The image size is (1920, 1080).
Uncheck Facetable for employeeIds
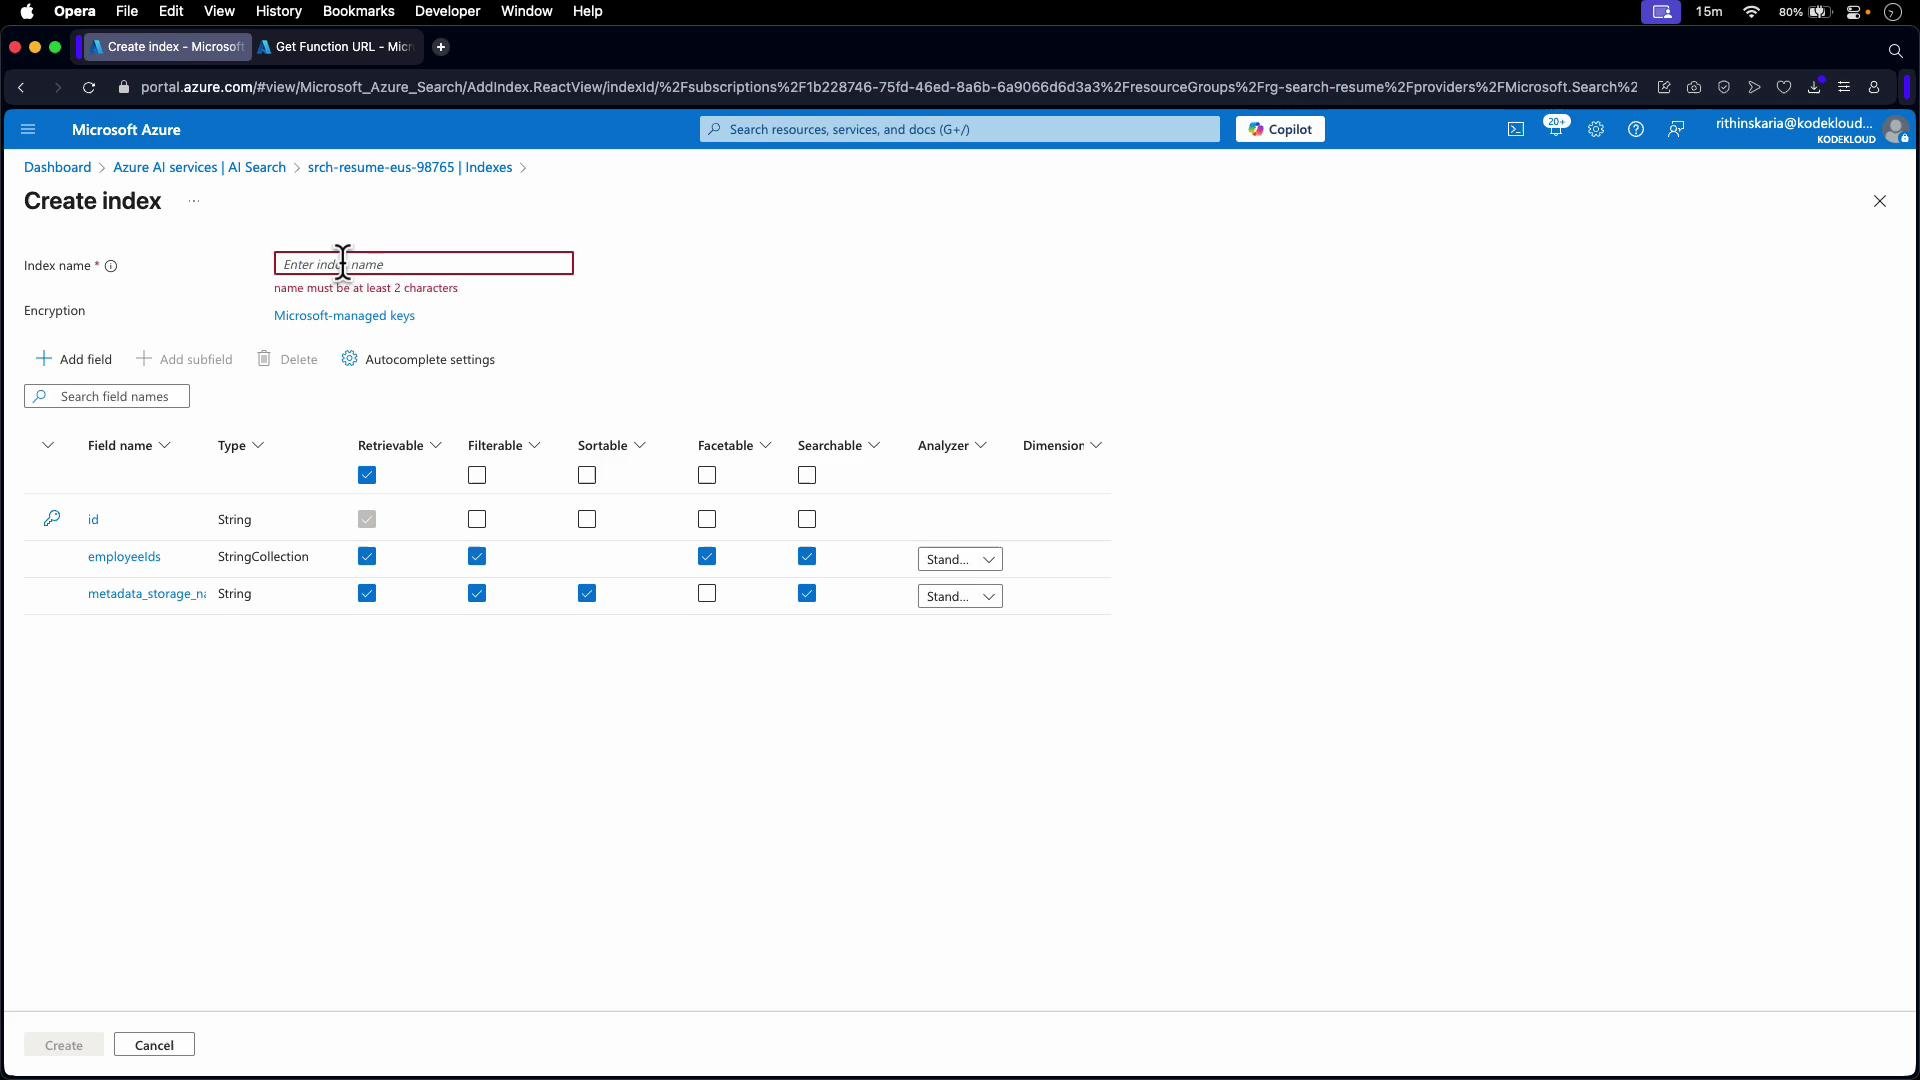pyautogui.click(x=707, y=556)
